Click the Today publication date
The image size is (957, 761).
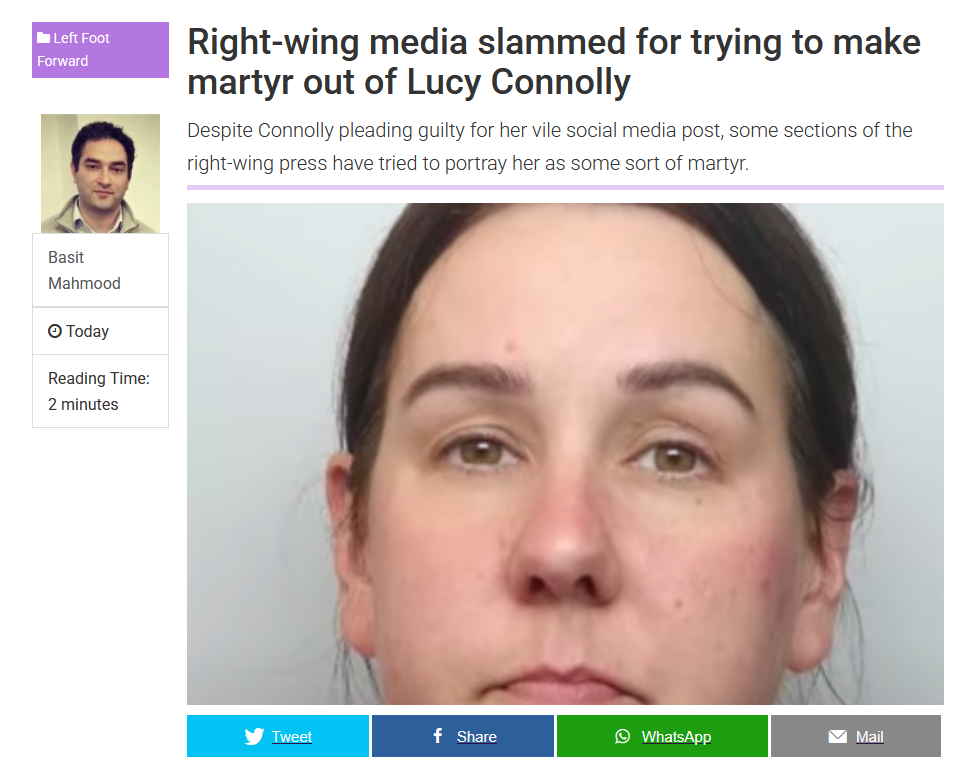coord(87,331)
